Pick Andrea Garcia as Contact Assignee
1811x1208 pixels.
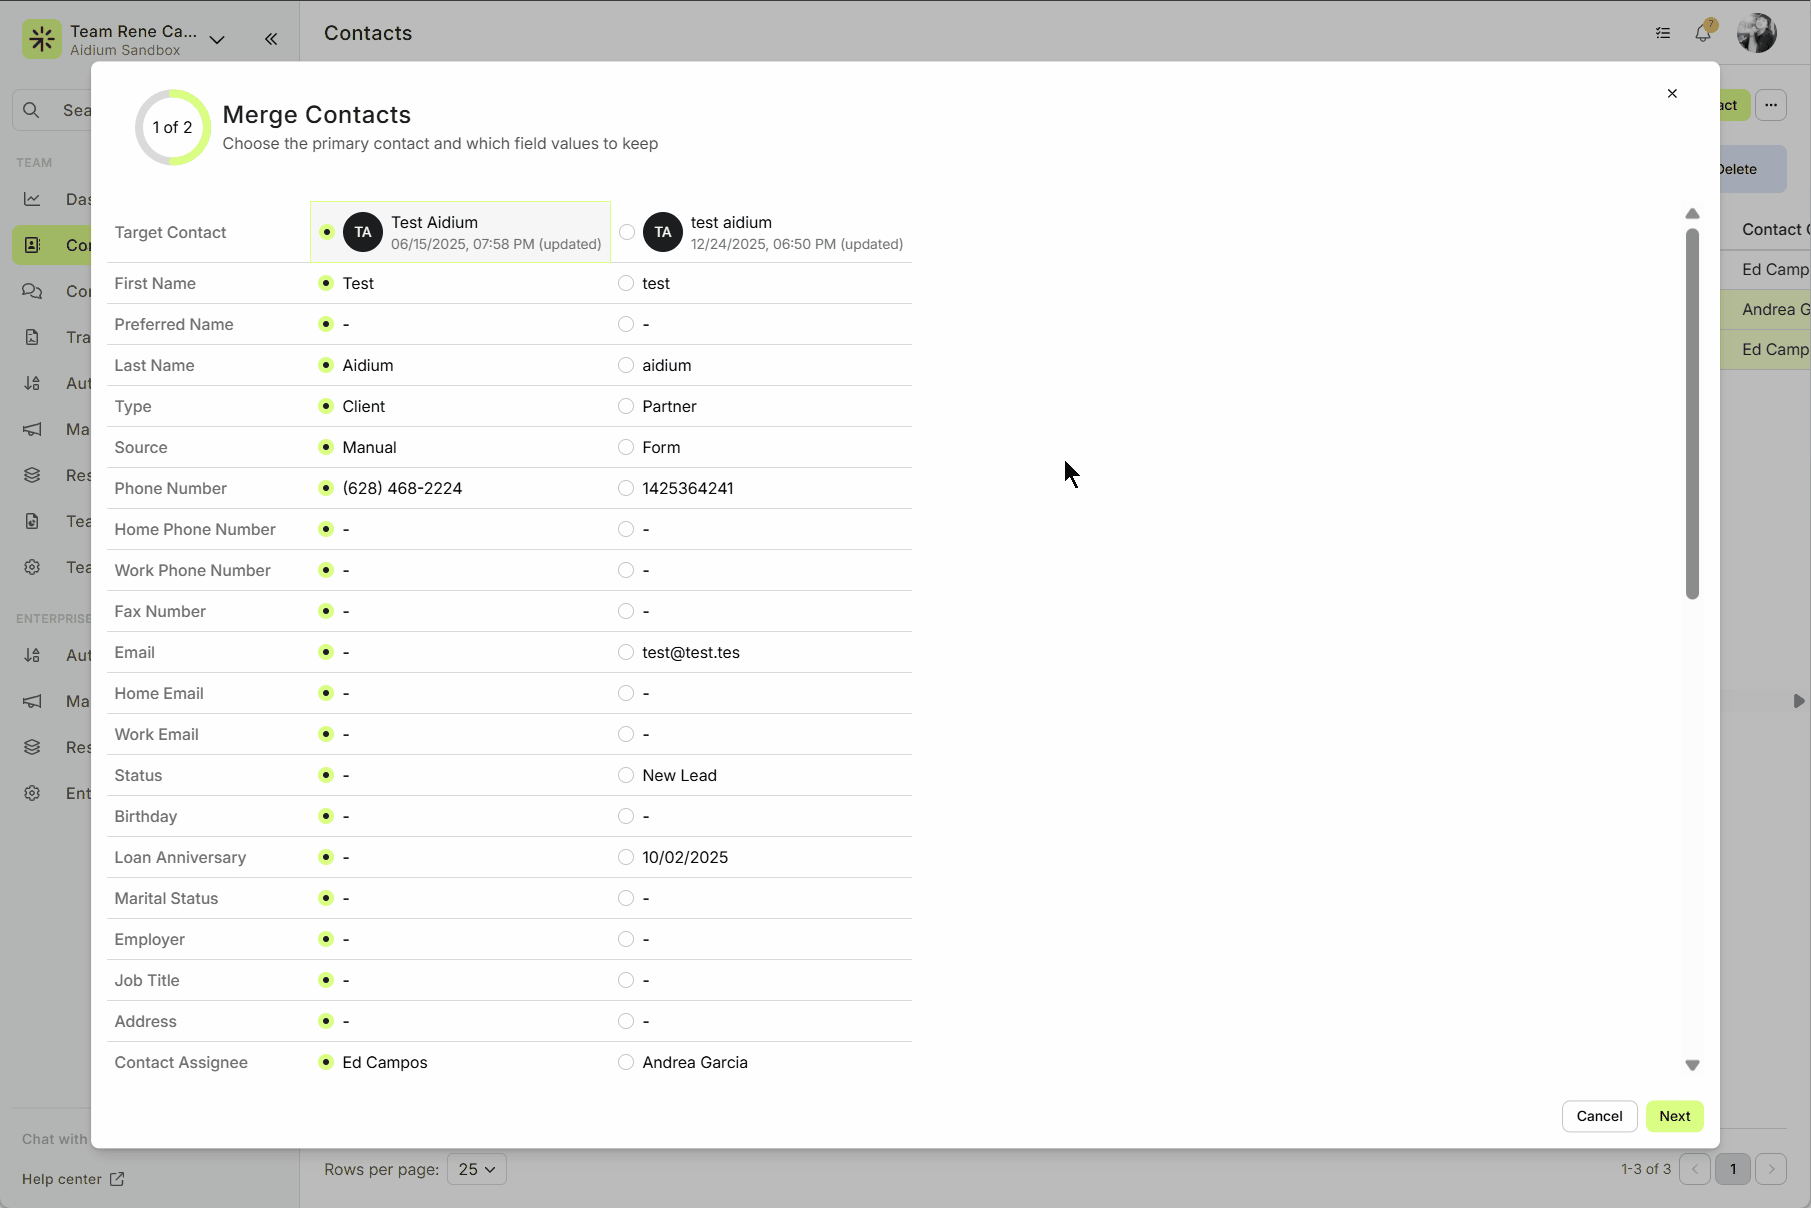[626, 1062]
